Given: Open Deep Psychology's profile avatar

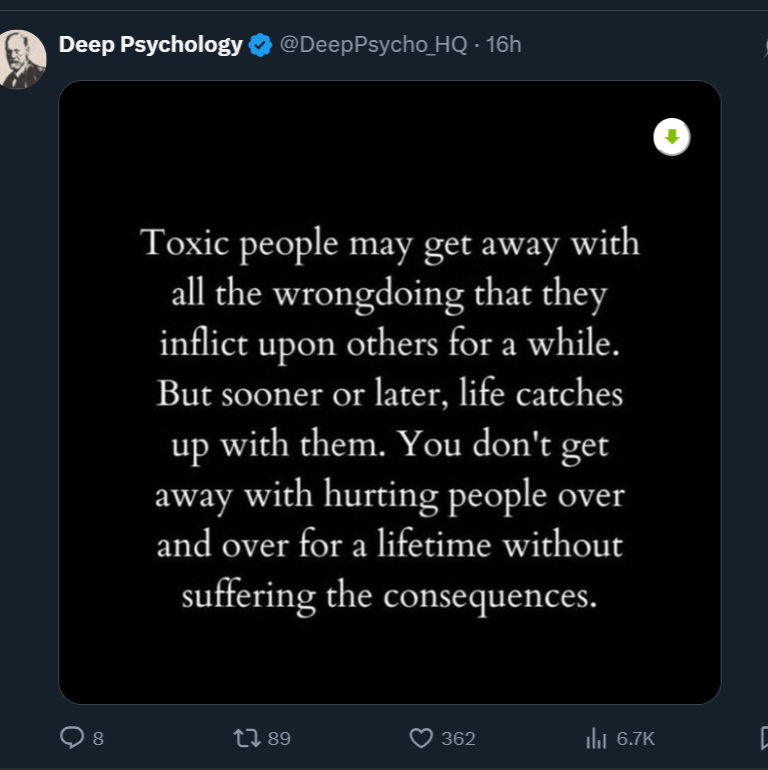Looking at the screenshot, I should [x=23, y=59].
